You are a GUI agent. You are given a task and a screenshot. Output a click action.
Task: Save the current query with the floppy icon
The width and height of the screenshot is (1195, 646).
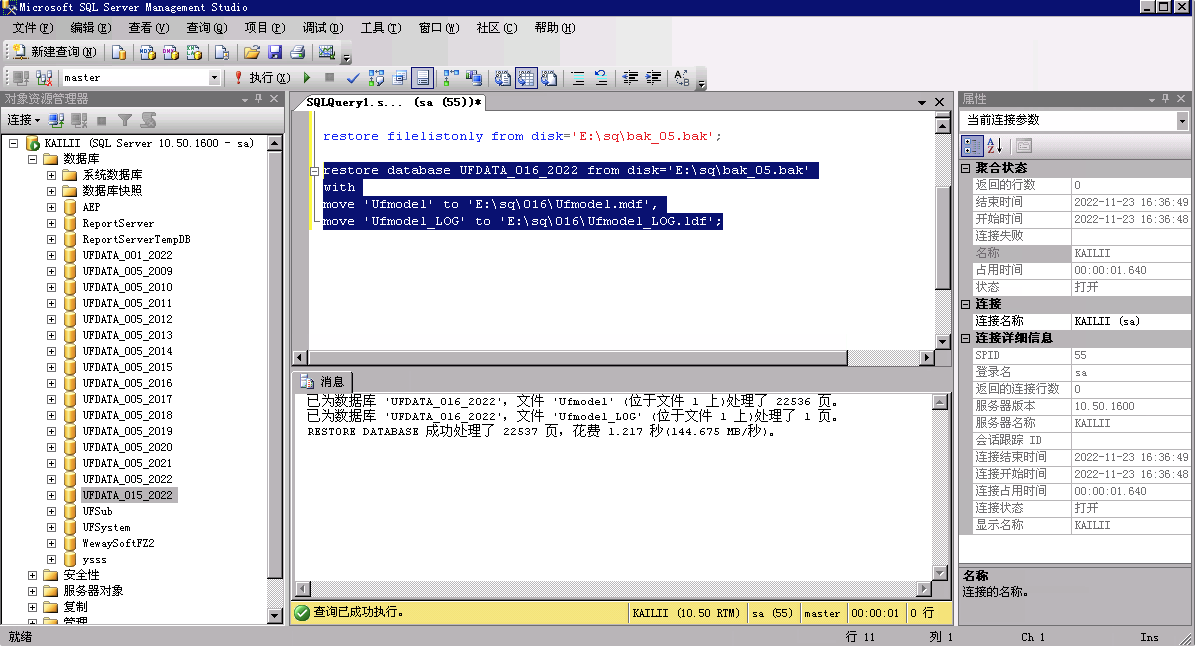click(275, 52)
